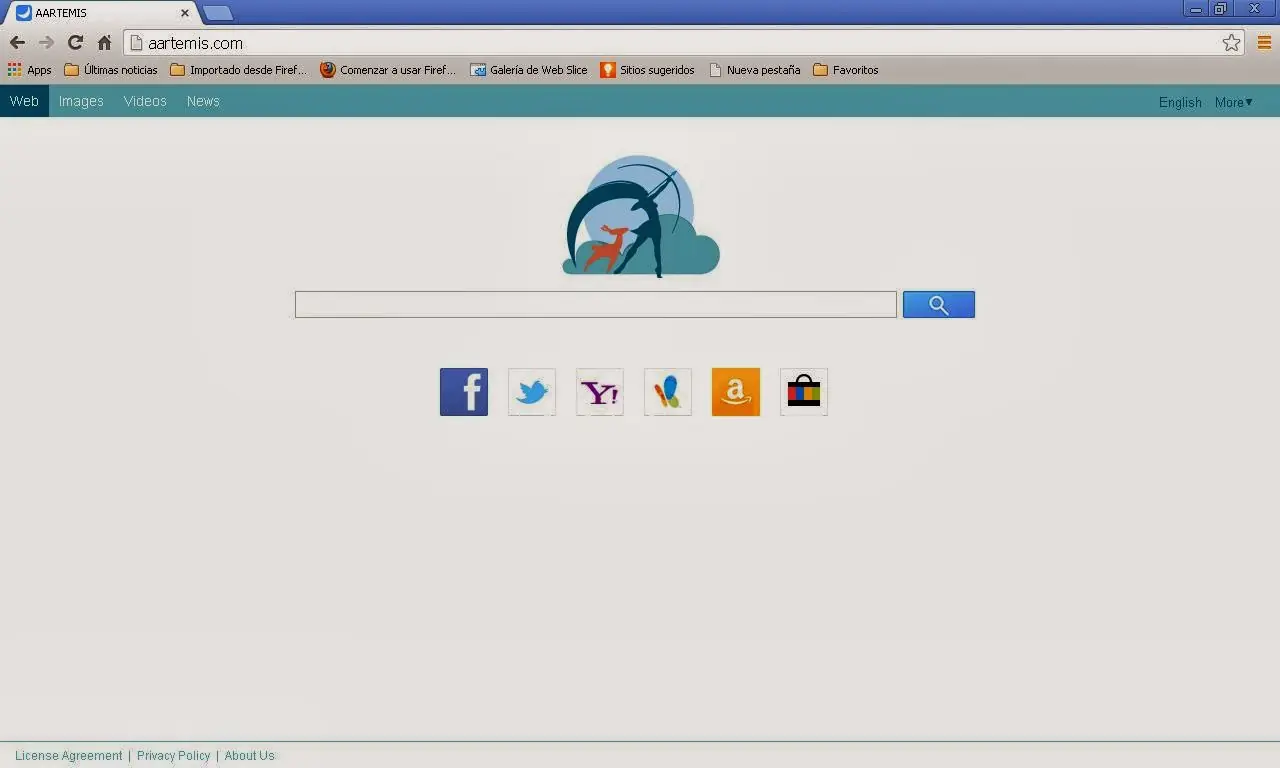The width and height of the screenshot is (1280, 768).
Task: Open the Favoritos bookmark folder
Action: click(x=846, y=70)
